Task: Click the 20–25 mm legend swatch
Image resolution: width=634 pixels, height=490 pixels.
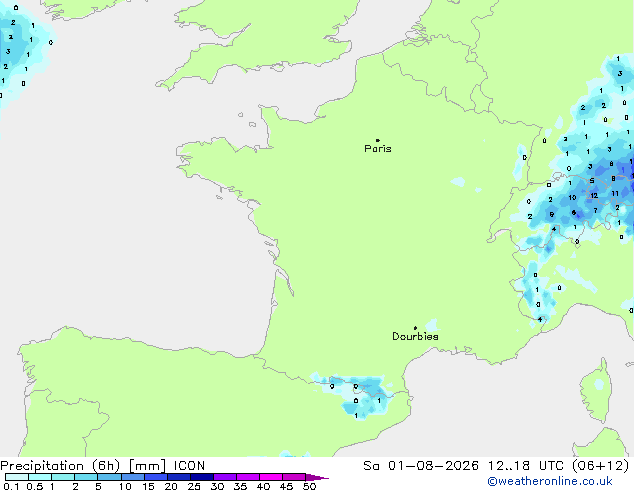Action: (x=178, y=477)
